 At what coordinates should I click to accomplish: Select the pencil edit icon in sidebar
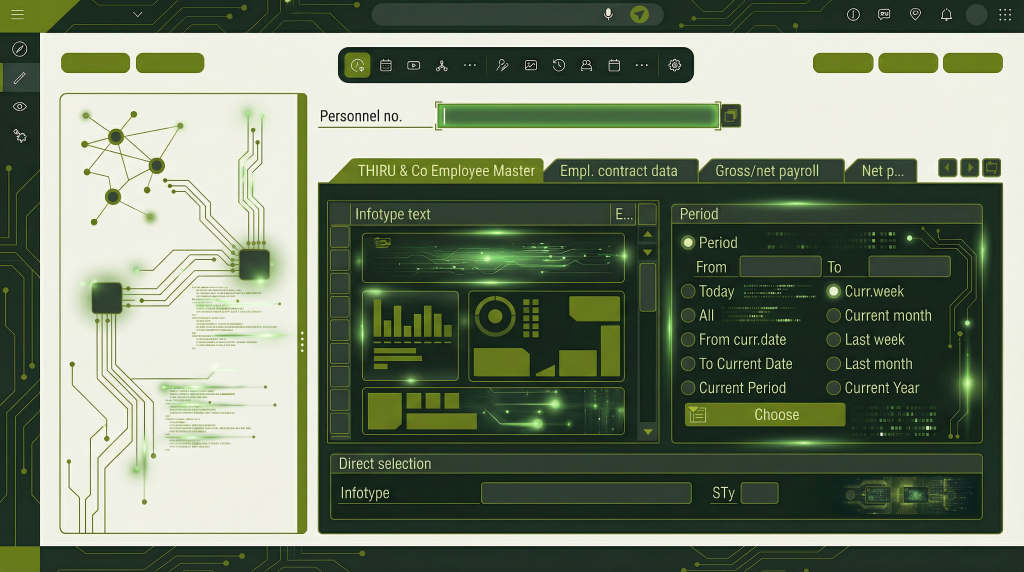coord(19,77)
